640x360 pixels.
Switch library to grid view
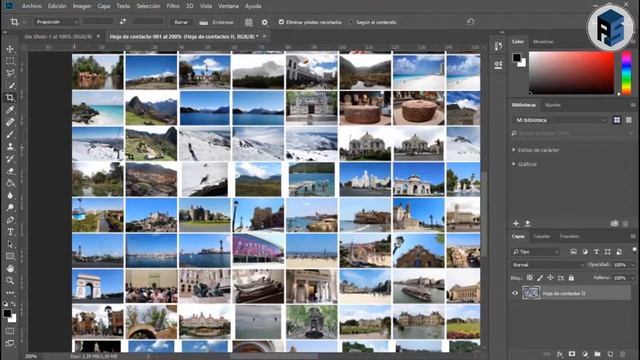tap(617, 120)
